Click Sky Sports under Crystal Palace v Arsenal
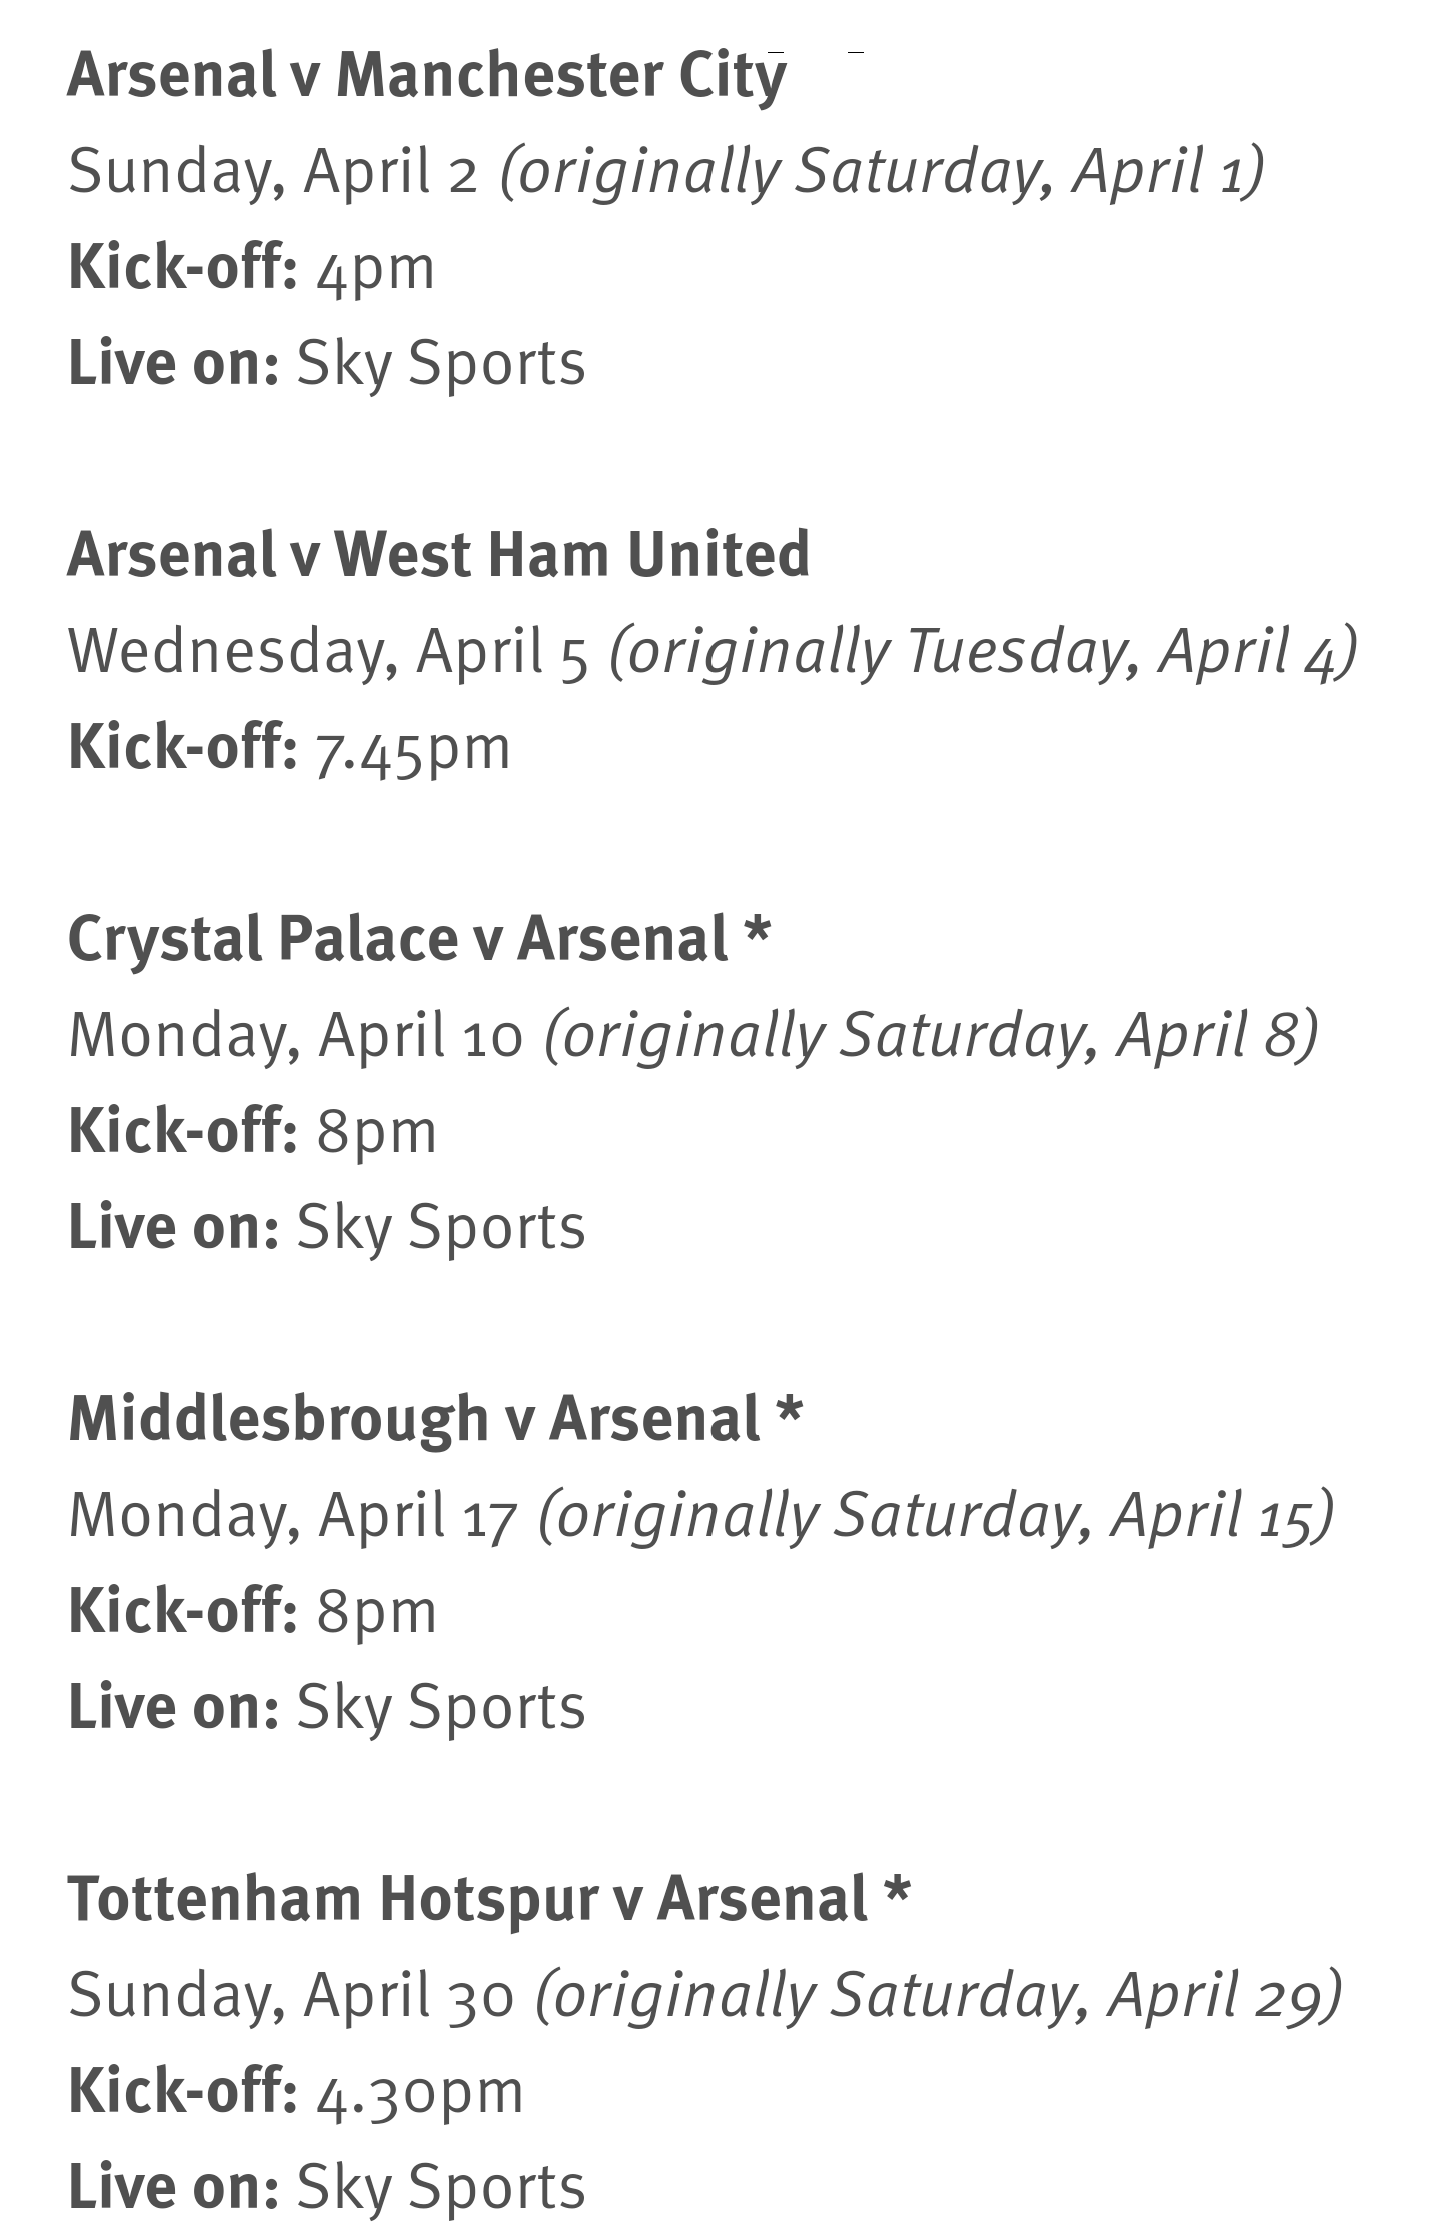Viewport: 1439px width, 2238px height. coord(441,1227)
